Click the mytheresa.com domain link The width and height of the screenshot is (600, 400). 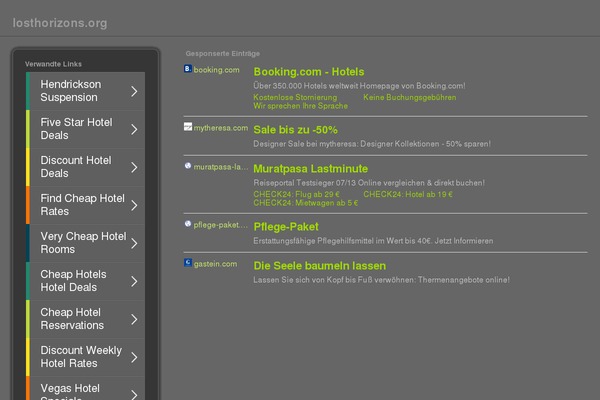pos(221,128)
